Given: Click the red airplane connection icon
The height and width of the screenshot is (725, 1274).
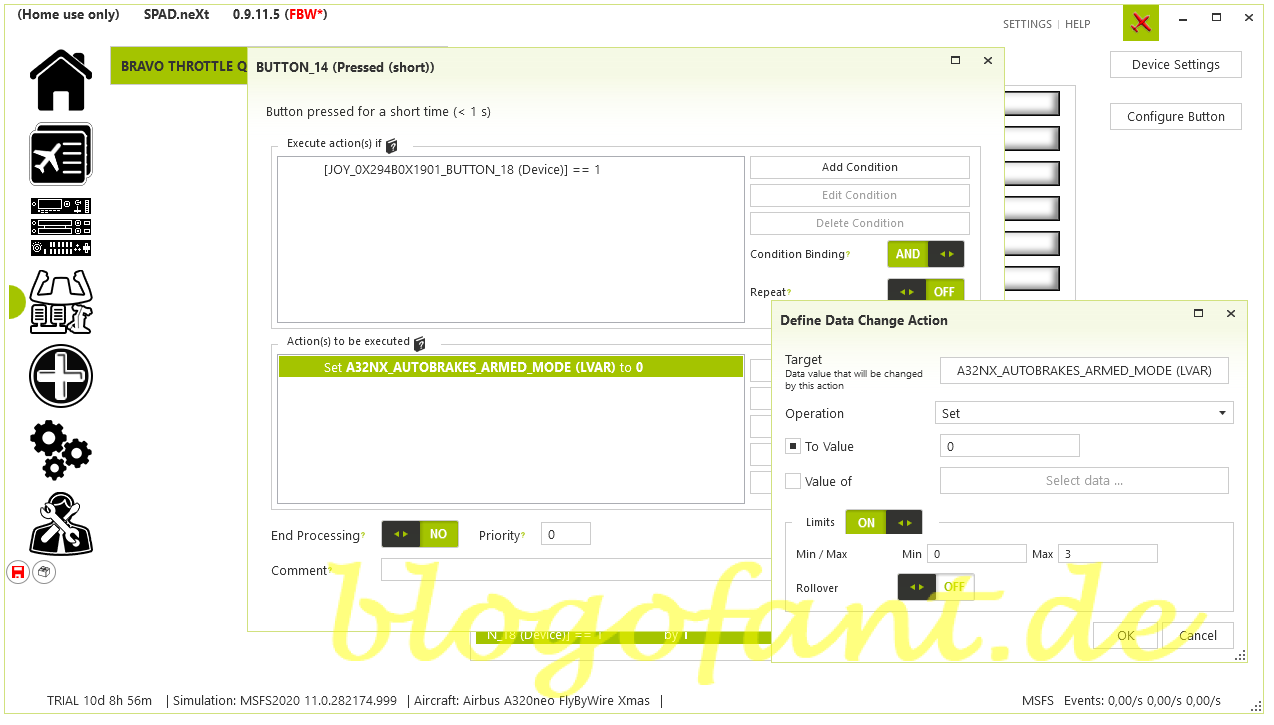Looking at the screenshot, I should click(1140, 23).
